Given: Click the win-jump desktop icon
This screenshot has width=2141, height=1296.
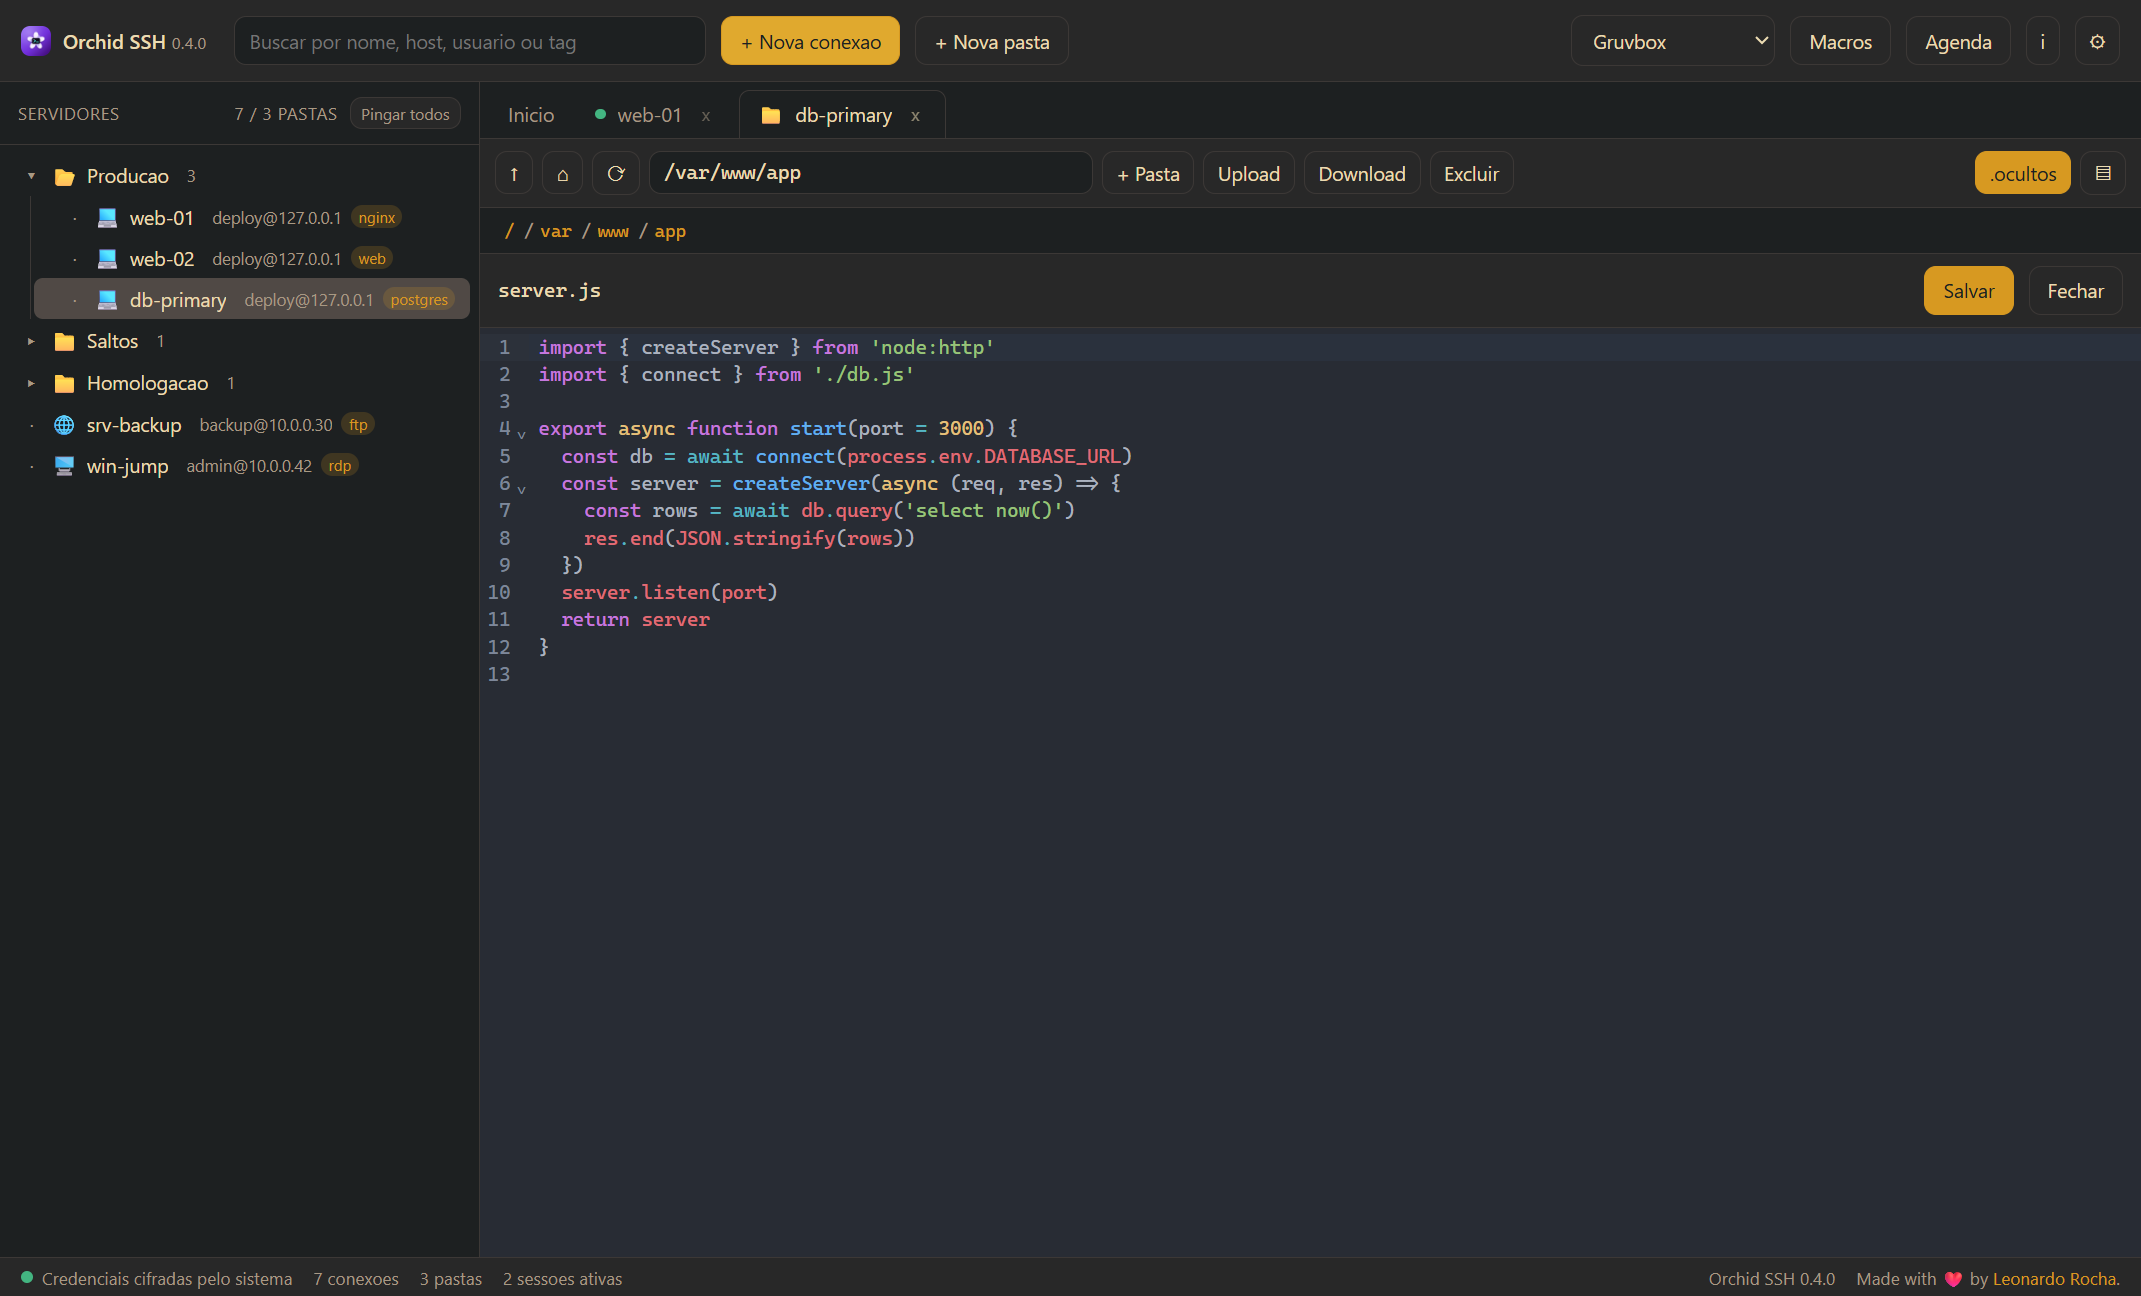Looking at the screenshot, I should 64,465.
